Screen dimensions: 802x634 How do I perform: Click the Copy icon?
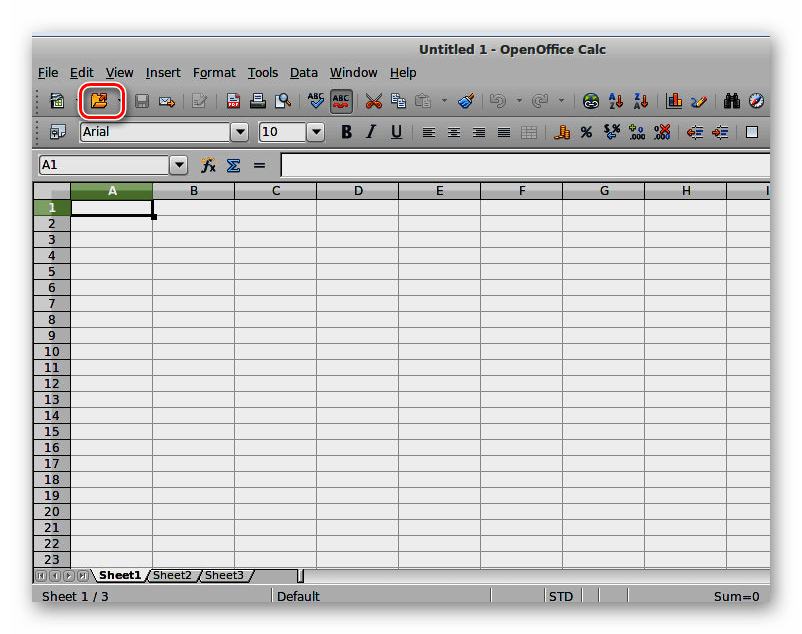398,101
